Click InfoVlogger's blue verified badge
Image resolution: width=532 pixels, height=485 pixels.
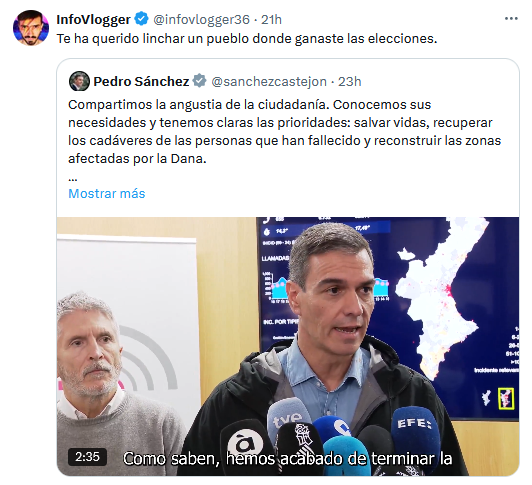point(141,19)
